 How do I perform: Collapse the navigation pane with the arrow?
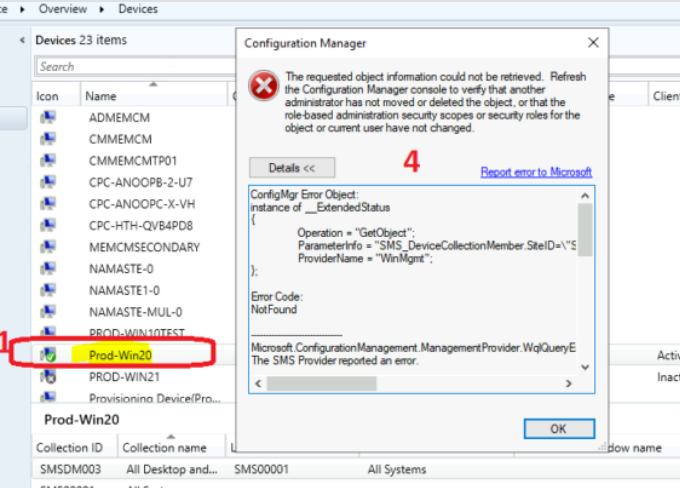(x=22, y=40)
